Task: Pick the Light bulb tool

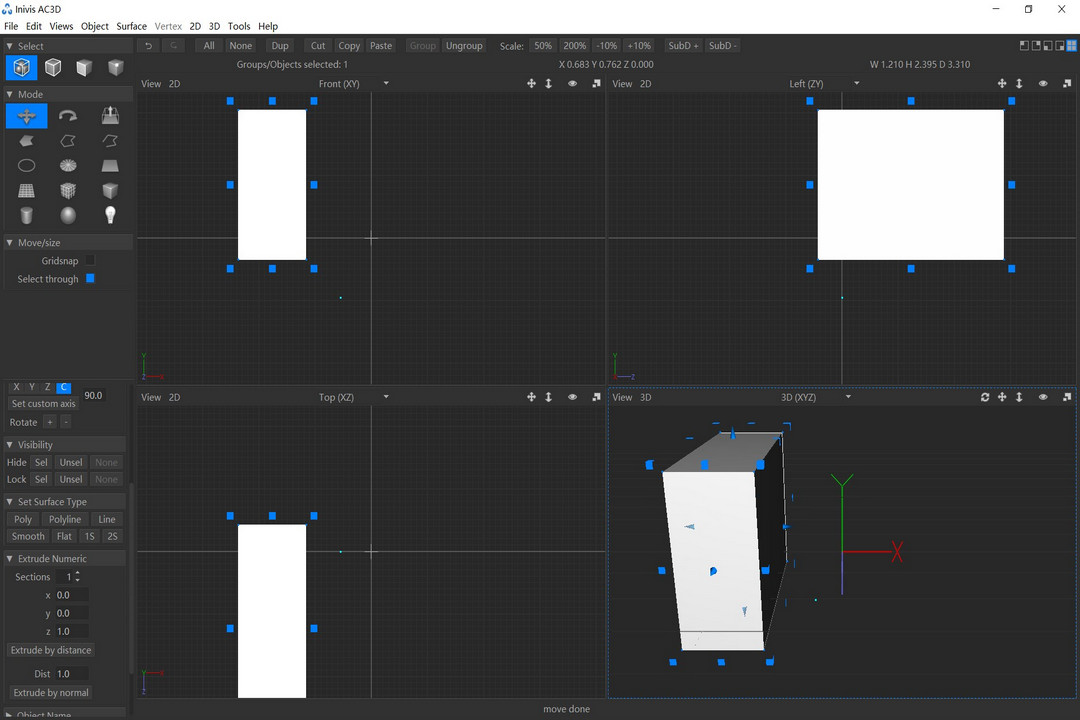Action: (x=110, y=215)
